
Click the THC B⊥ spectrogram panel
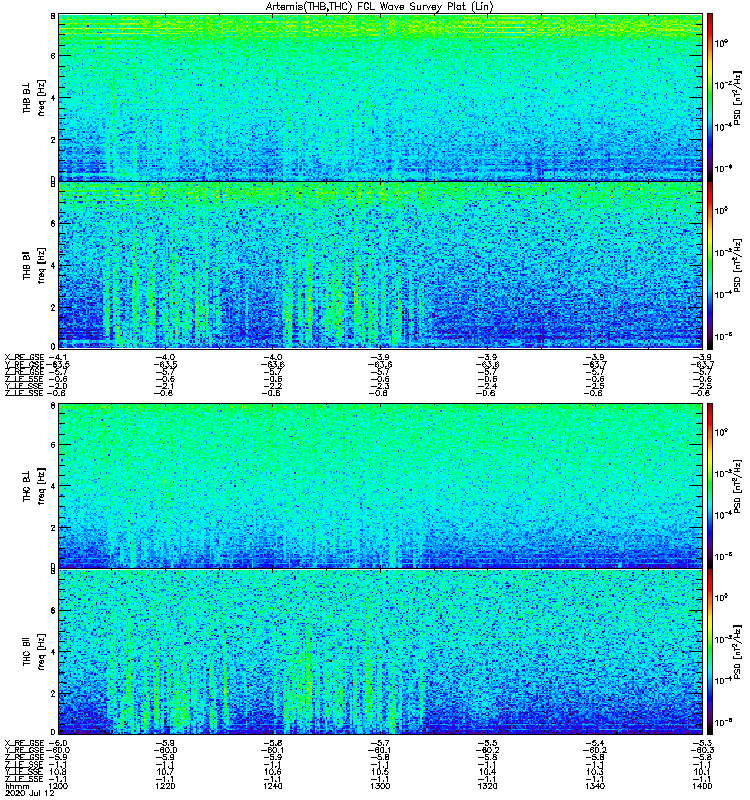pos(380,486)
